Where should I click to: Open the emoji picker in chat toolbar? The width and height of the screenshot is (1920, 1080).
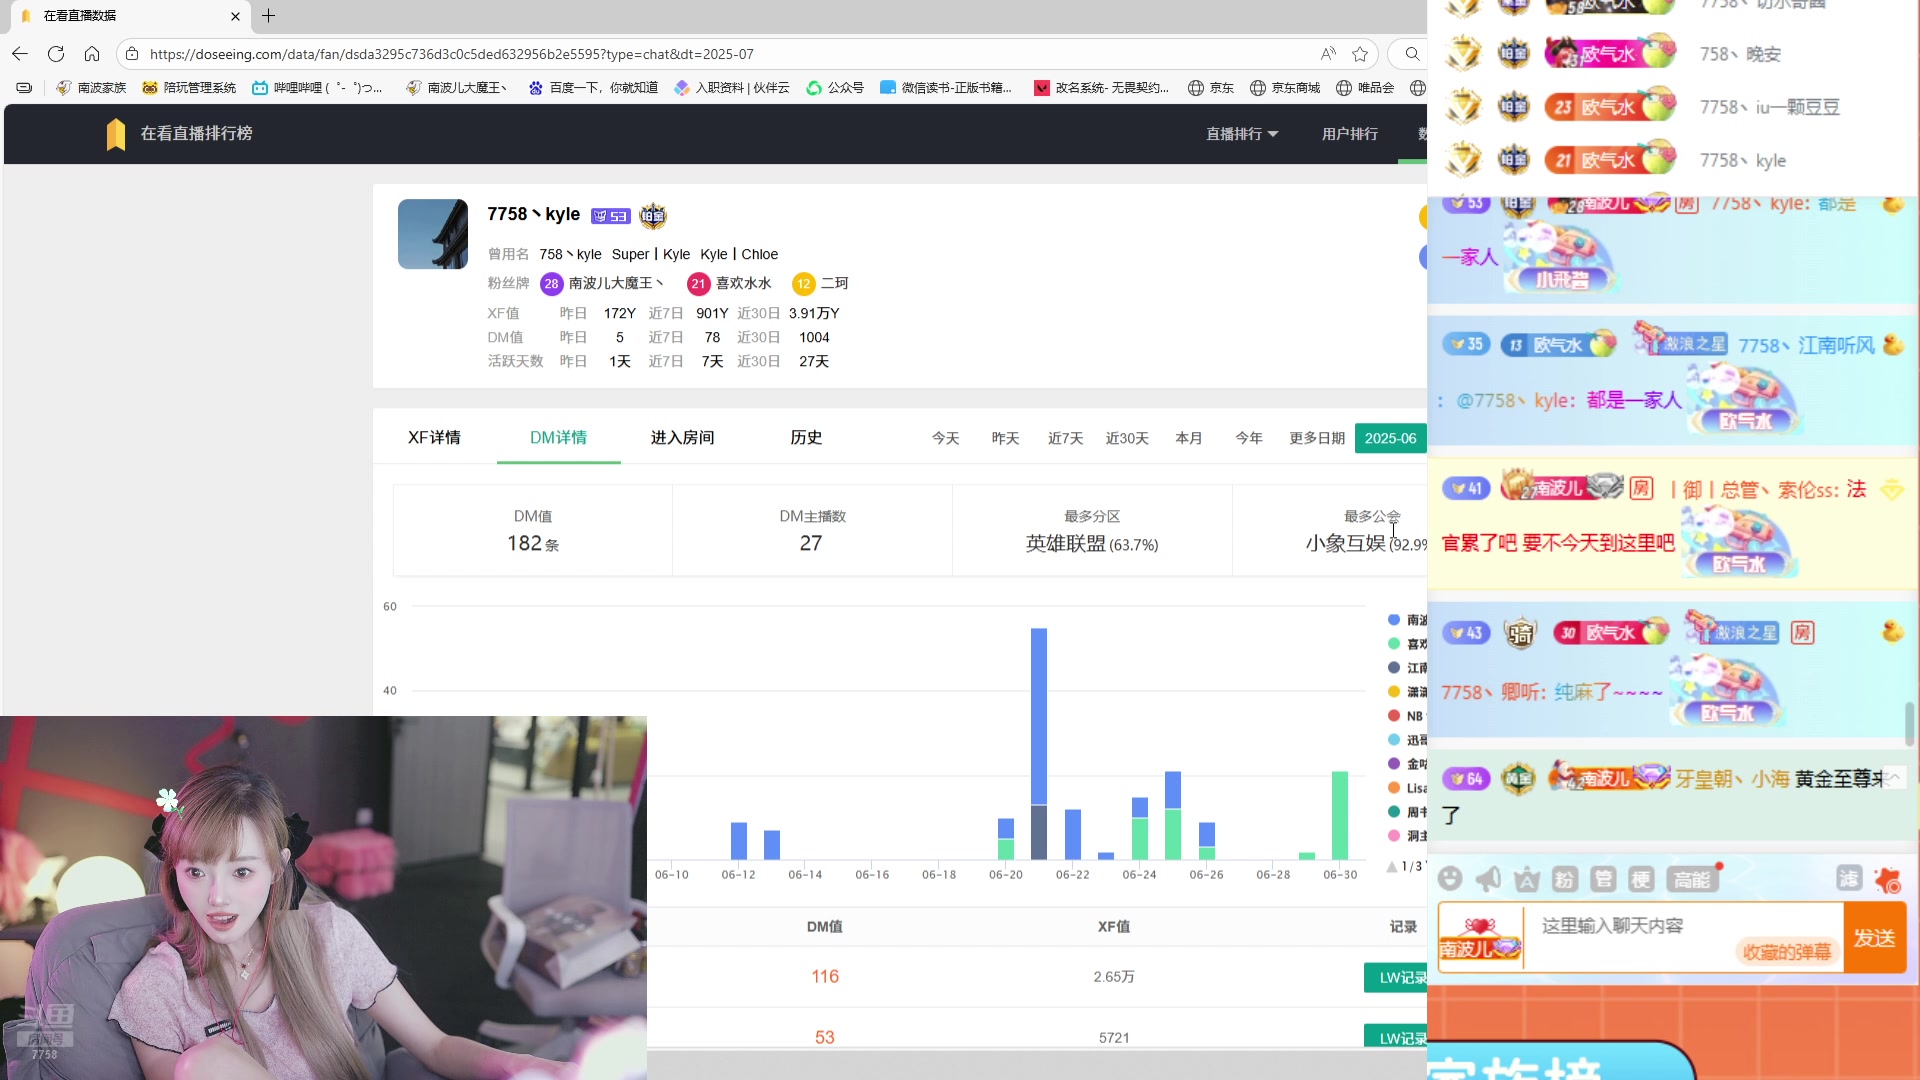pyautogui.click(x=1450, y=879)
